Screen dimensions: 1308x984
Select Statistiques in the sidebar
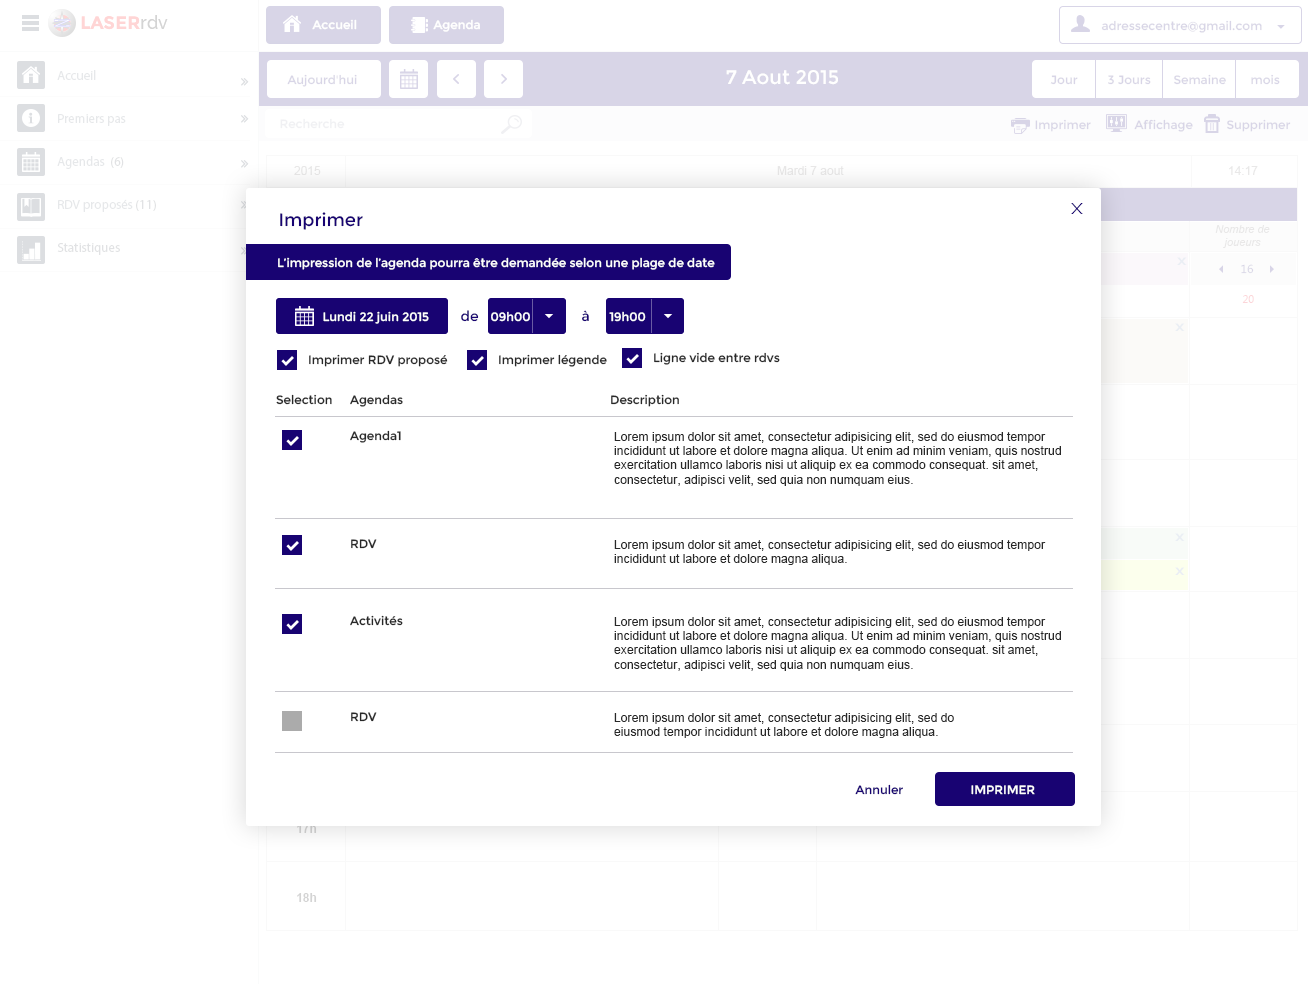pos(88,248)
